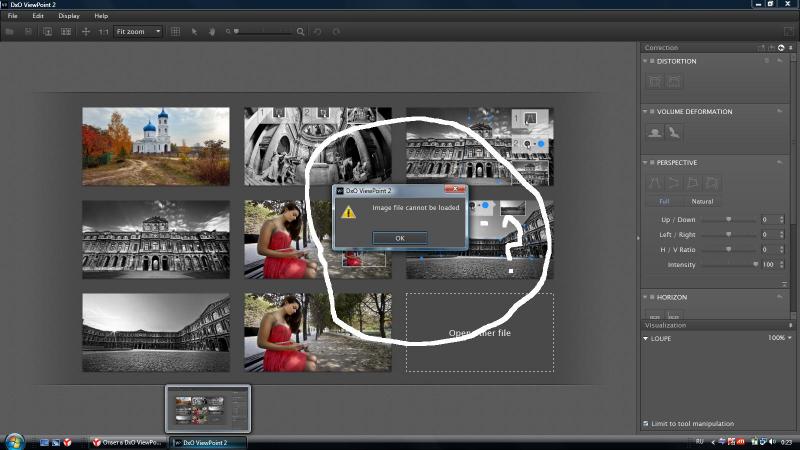Open the Edit menu
The width and height of the screenshot is (800, 450).
38,16
